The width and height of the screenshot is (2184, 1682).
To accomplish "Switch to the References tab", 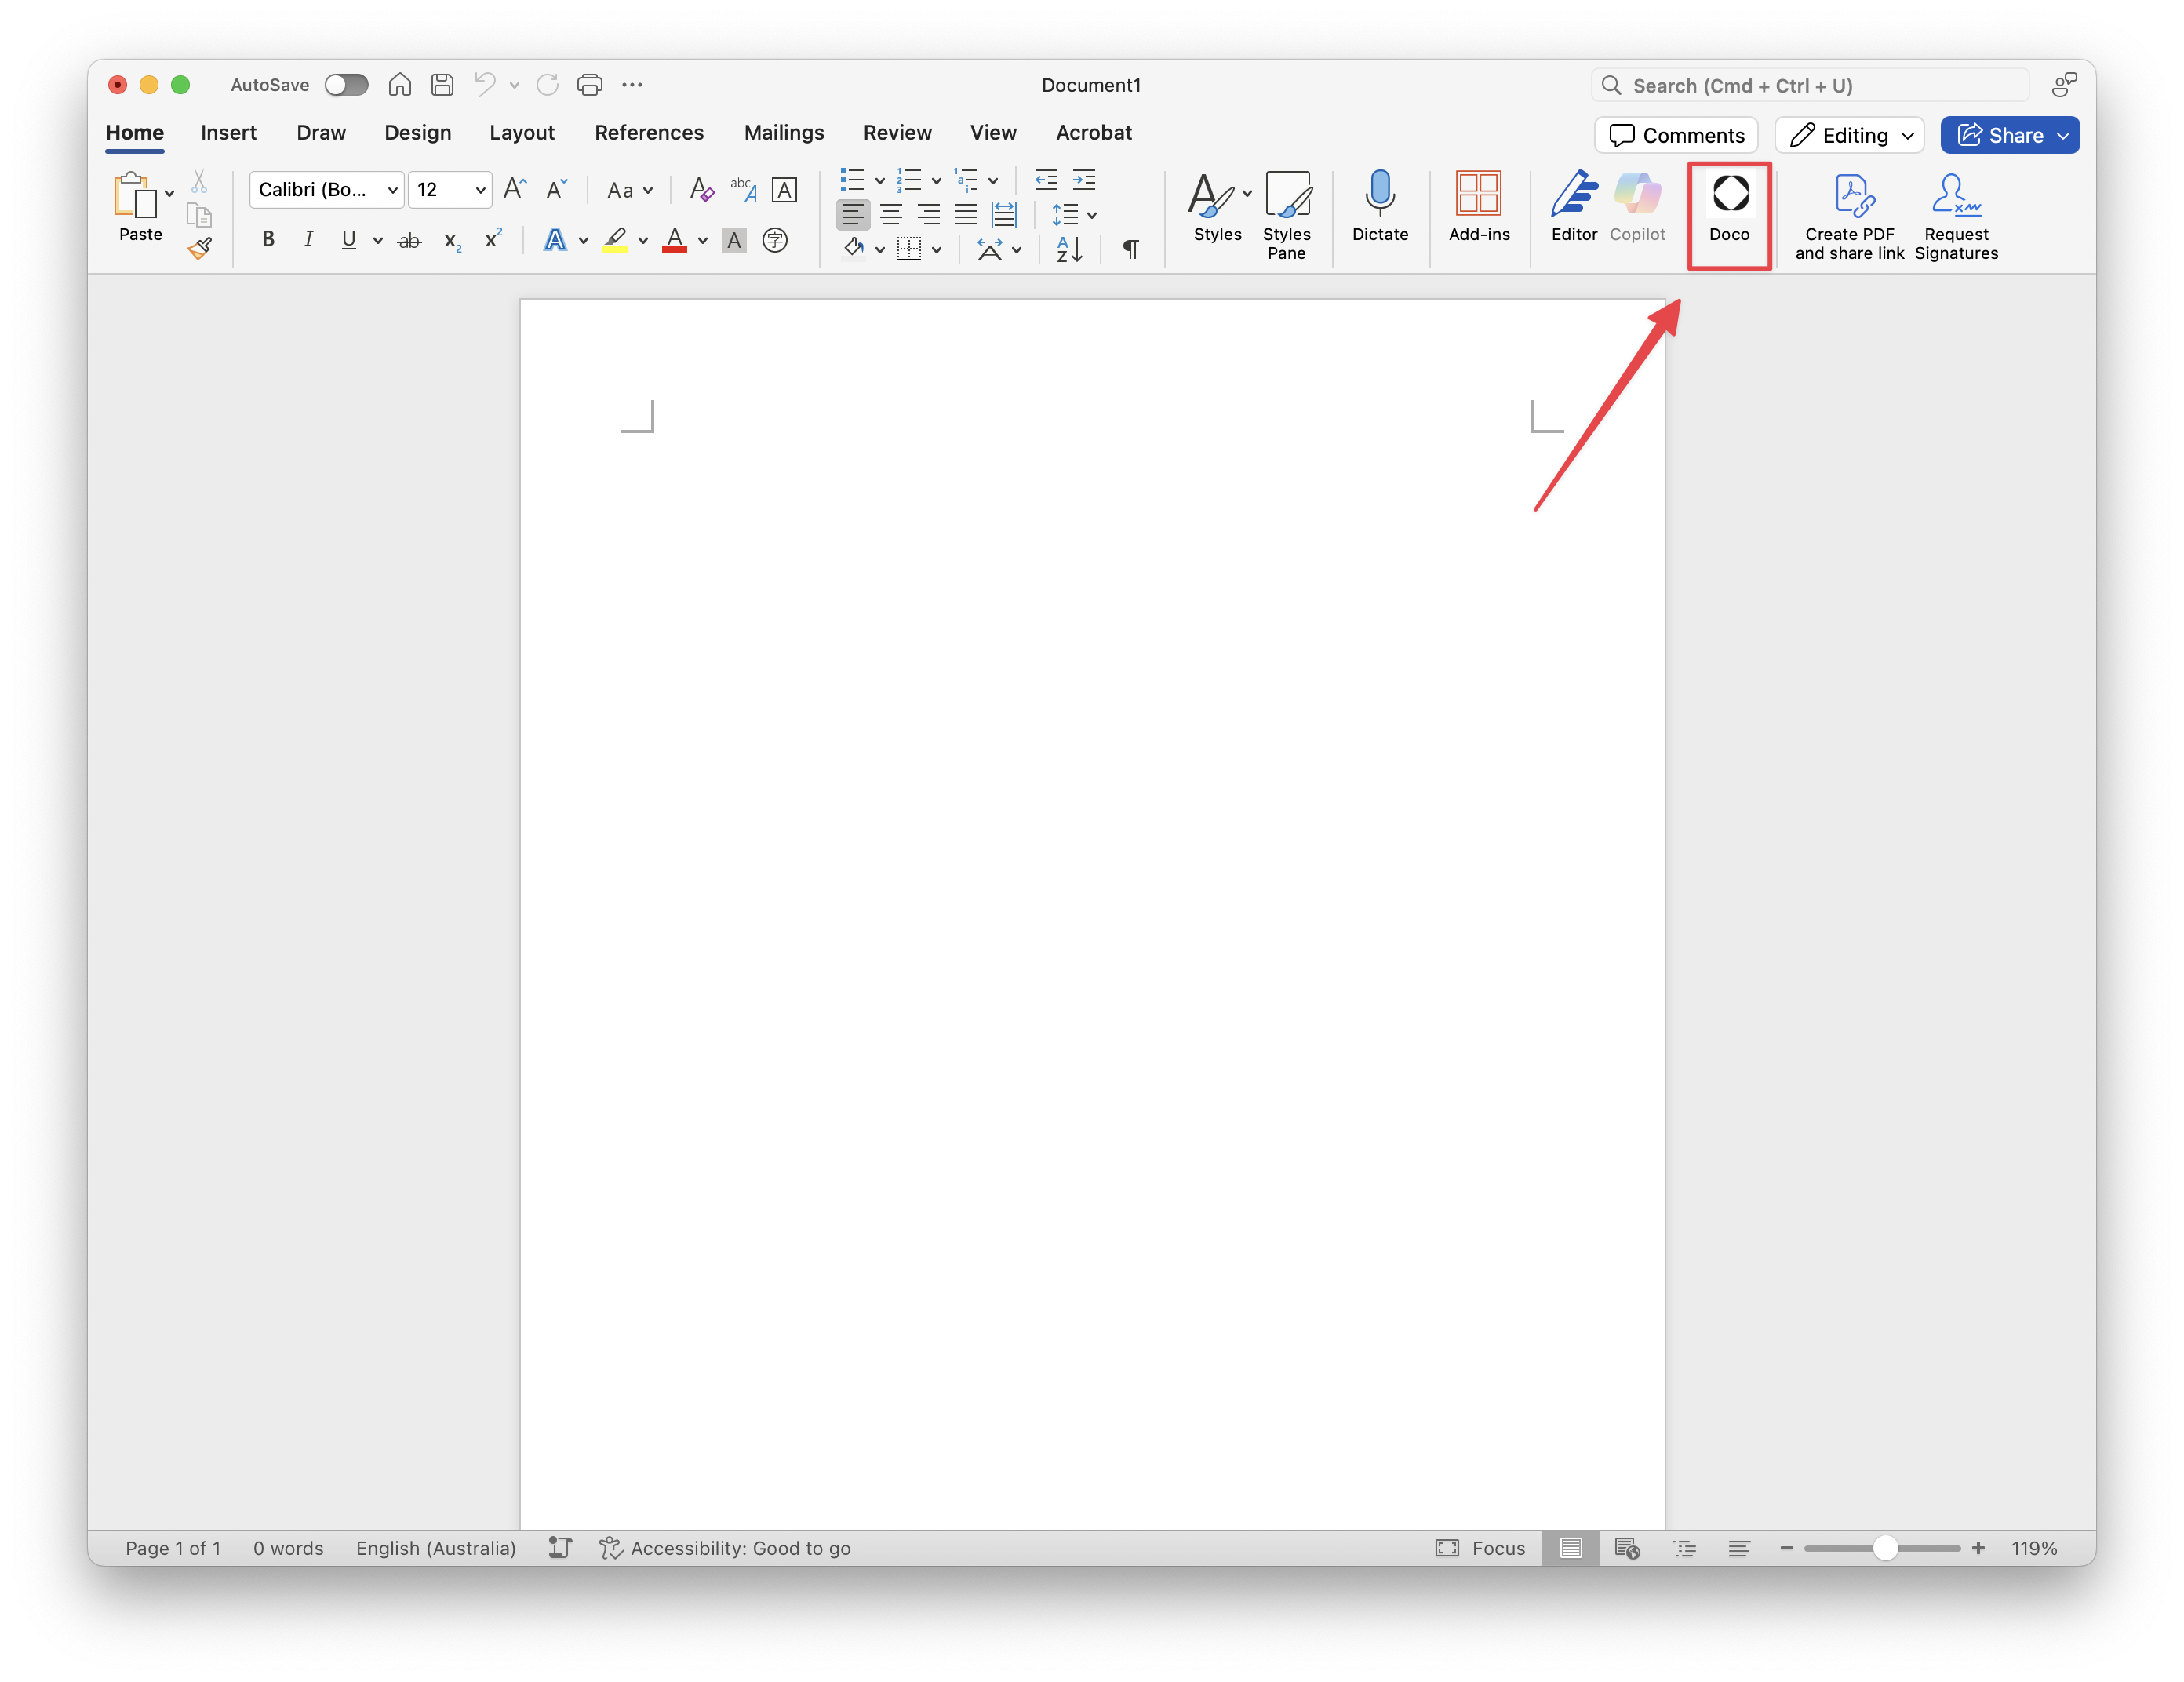I will 649,132.
